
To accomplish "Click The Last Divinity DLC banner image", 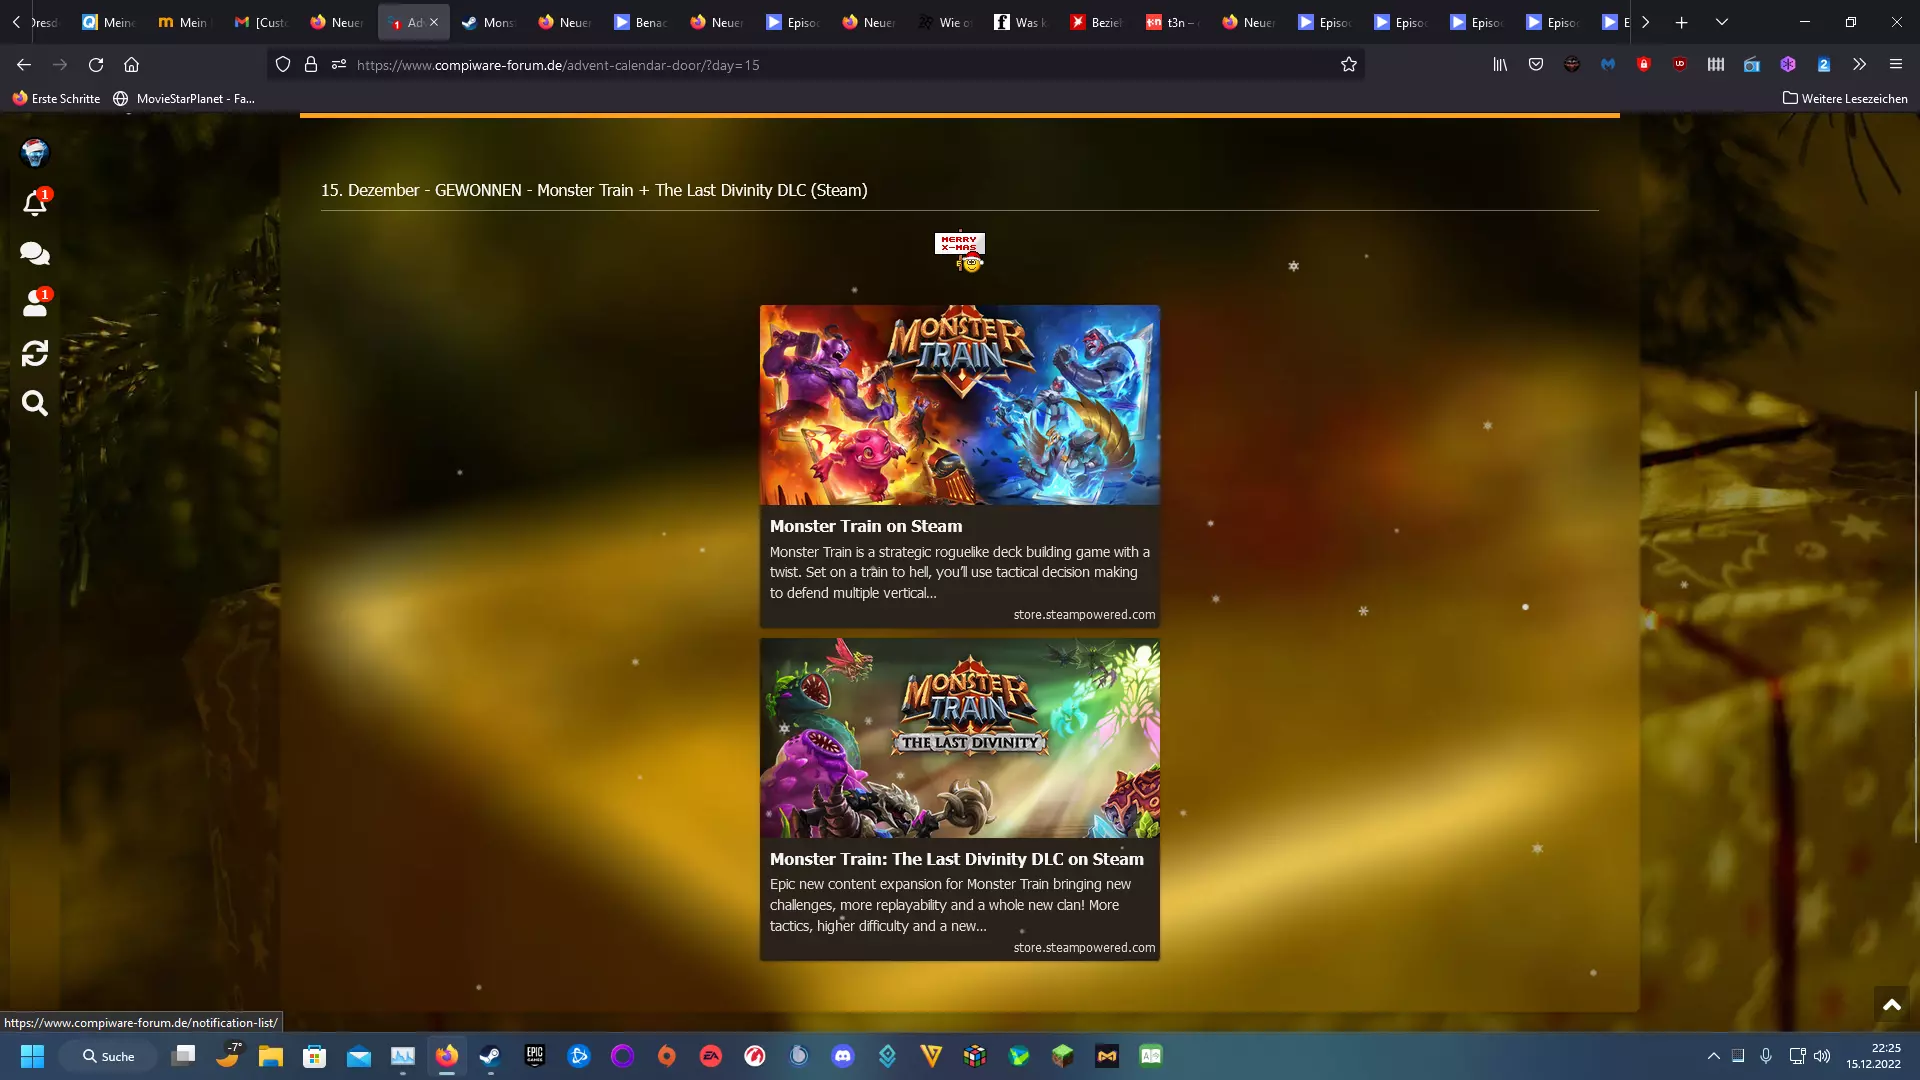I will (x=960, y=738).
